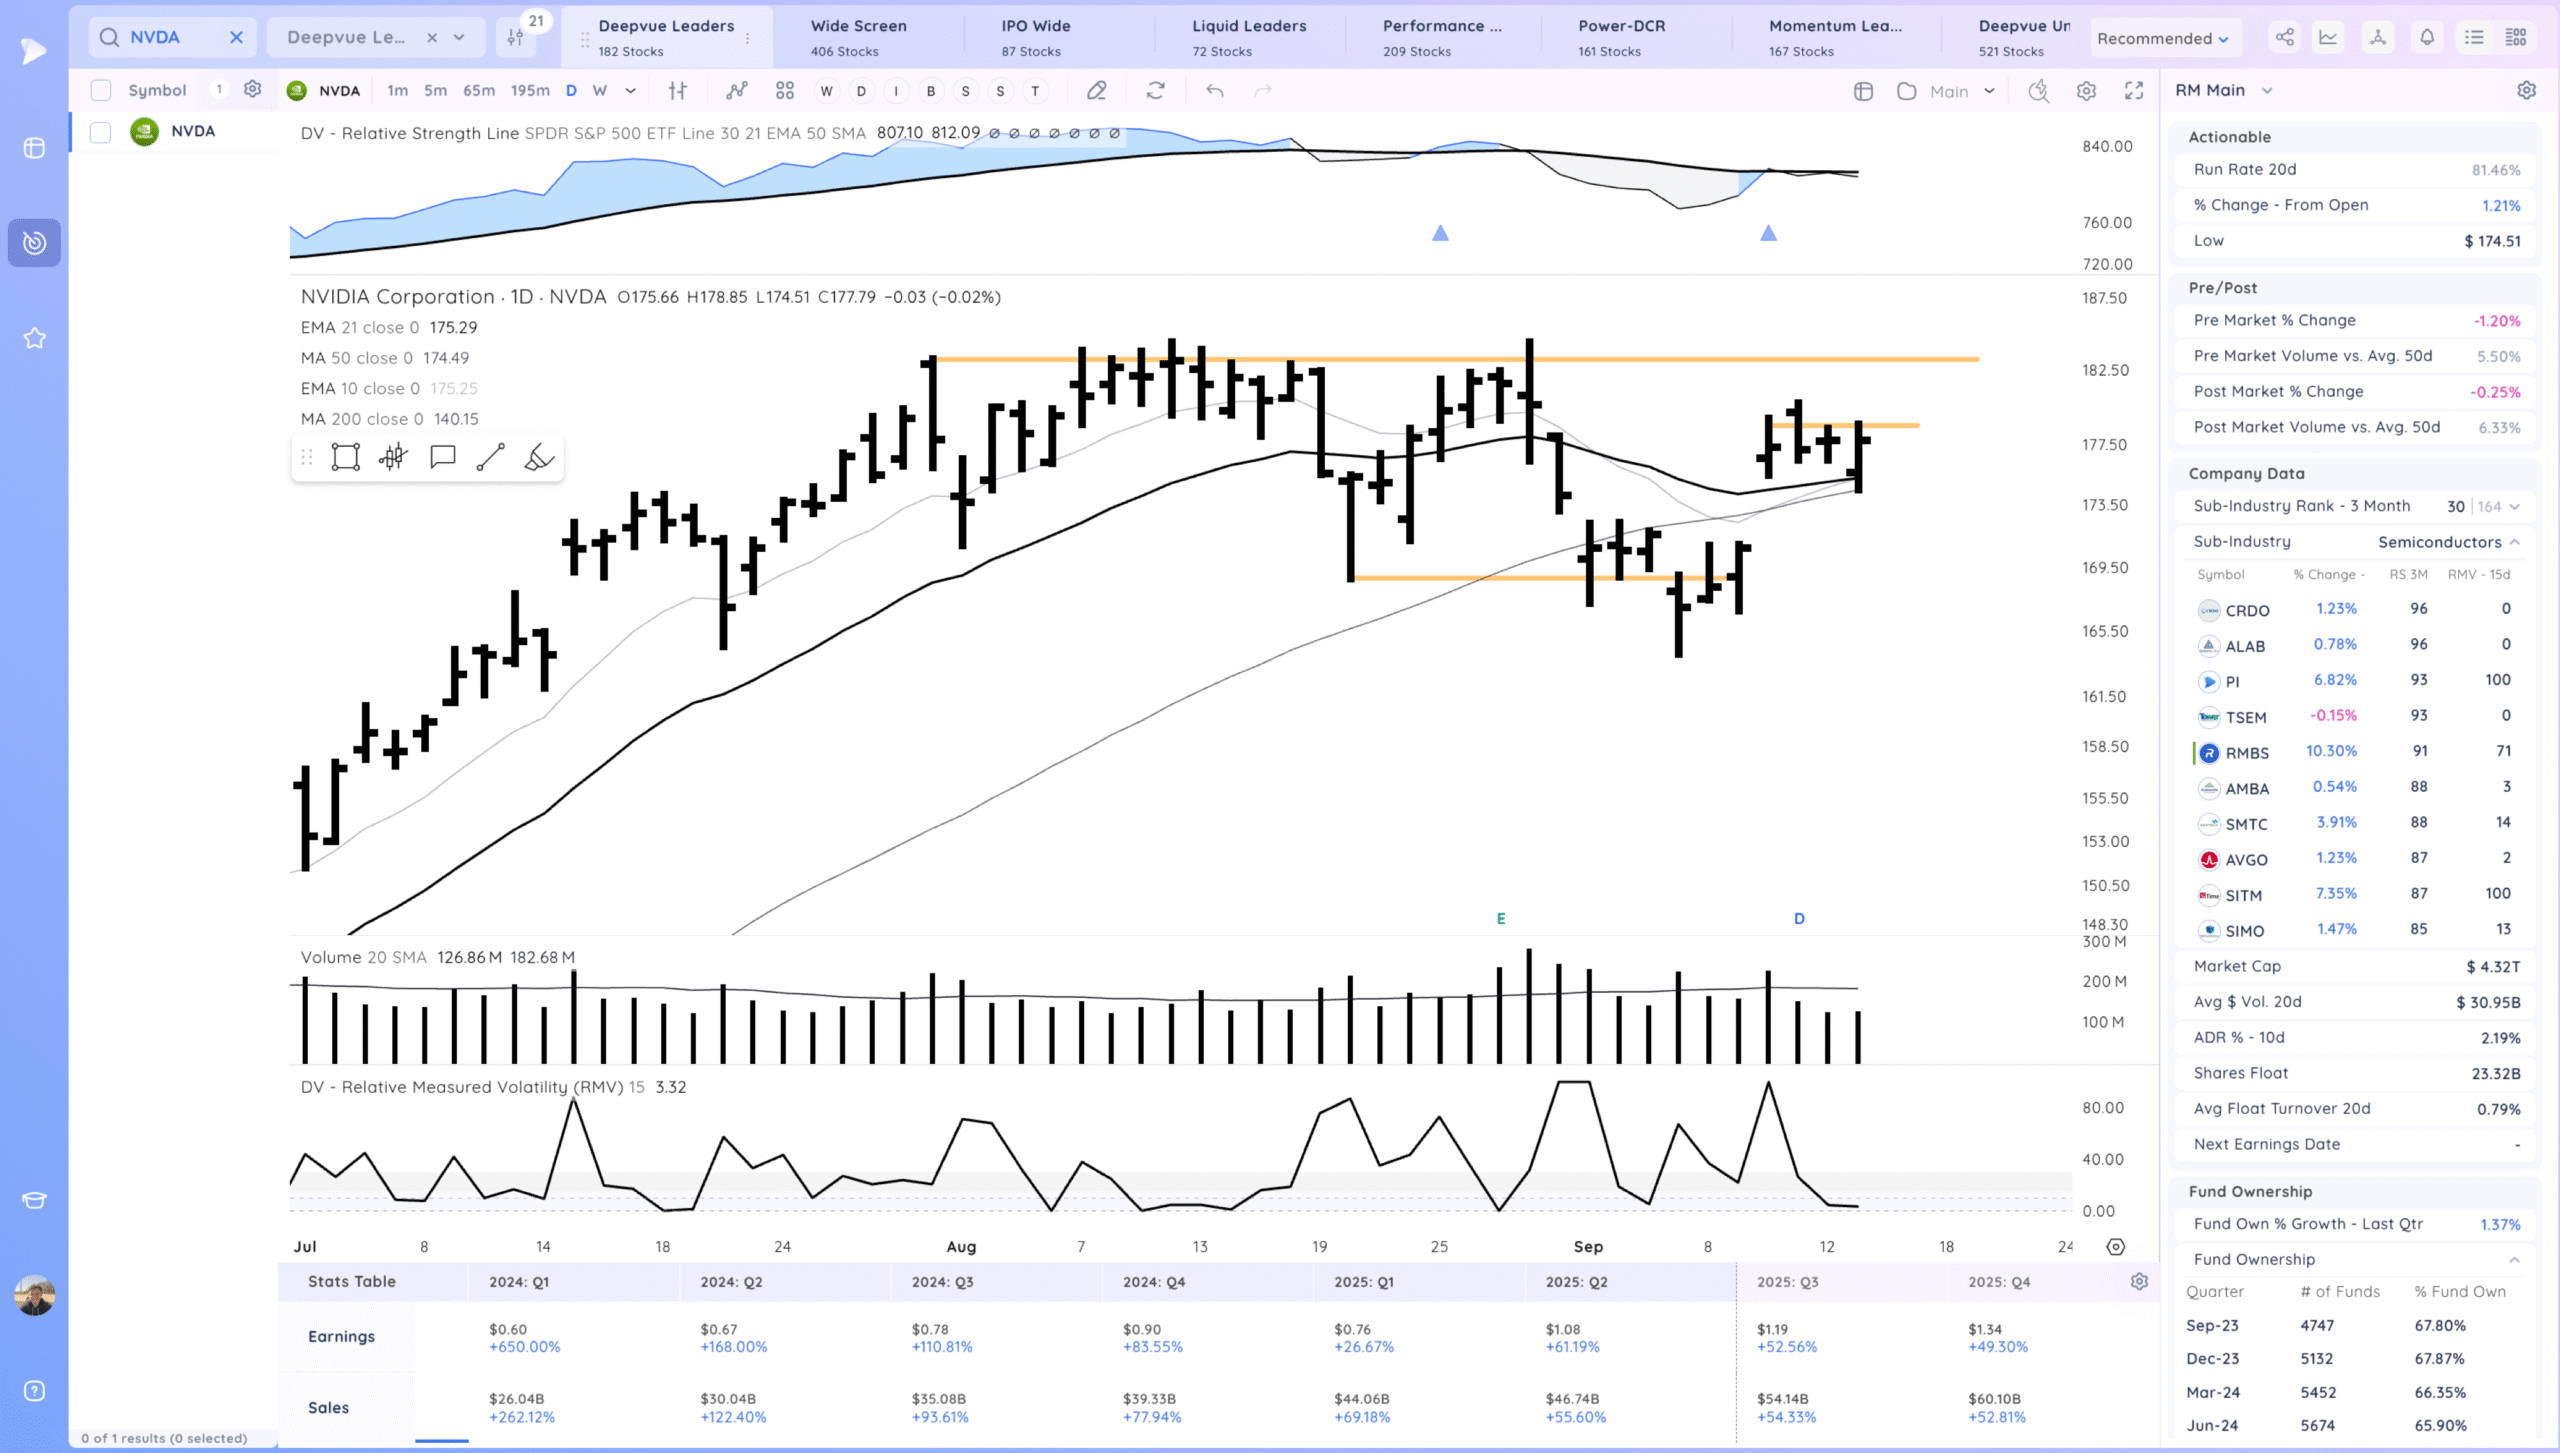This screenshot has width=2560, height=1453.
Task: Open the line chart view icon in top bar
Action: pos(2329,37)
